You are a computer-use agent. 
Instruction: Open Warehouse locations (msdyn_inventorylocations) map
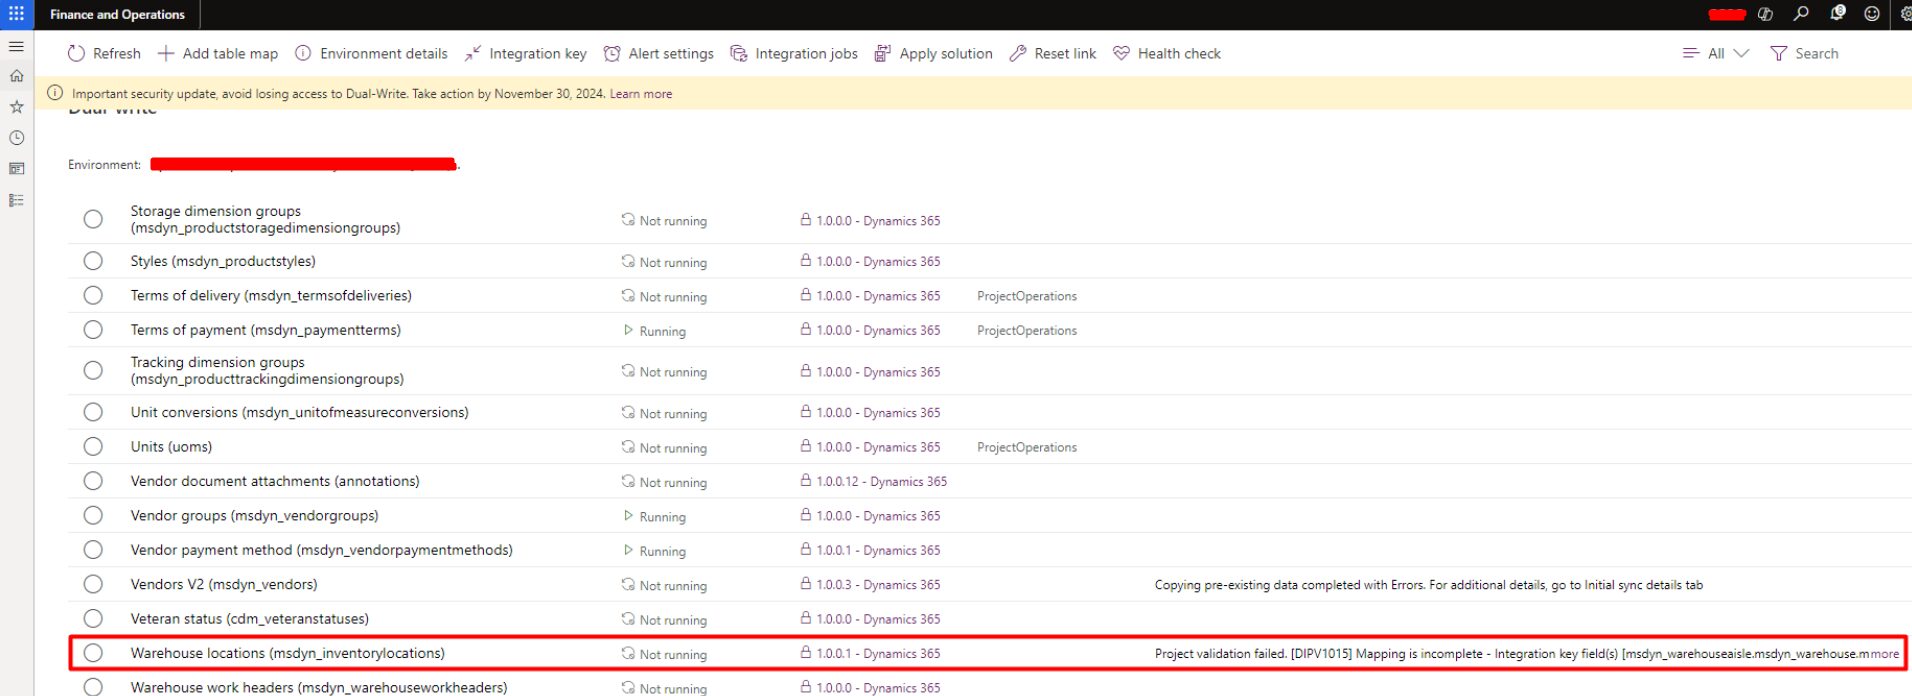[x=288, y=653]
